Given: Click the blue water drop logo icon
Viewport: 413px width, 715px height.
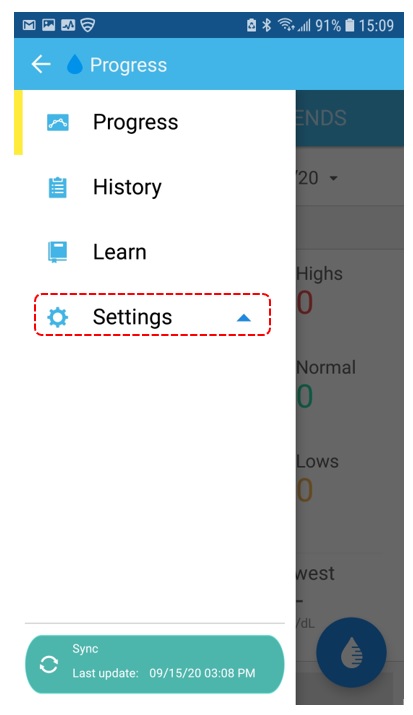Looking at the screenshot, I should point(75,64).
